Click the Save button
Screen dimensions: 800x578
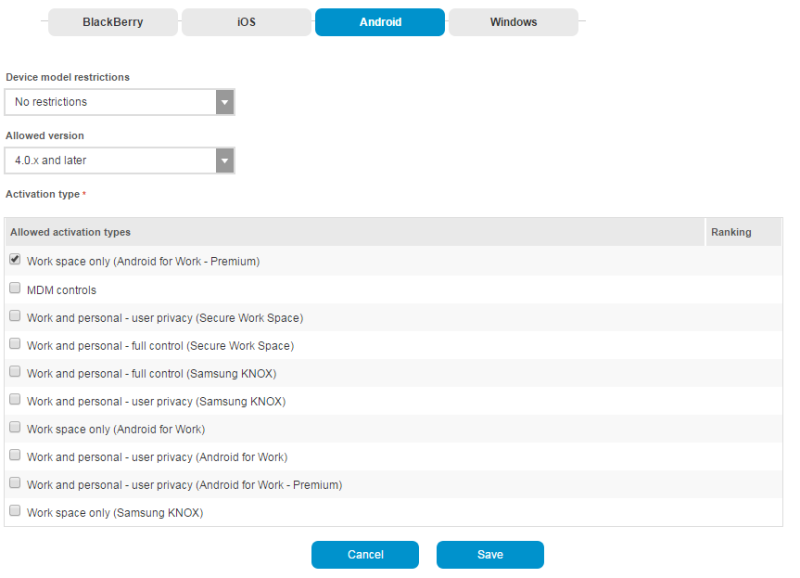click(x=490, y=555)
